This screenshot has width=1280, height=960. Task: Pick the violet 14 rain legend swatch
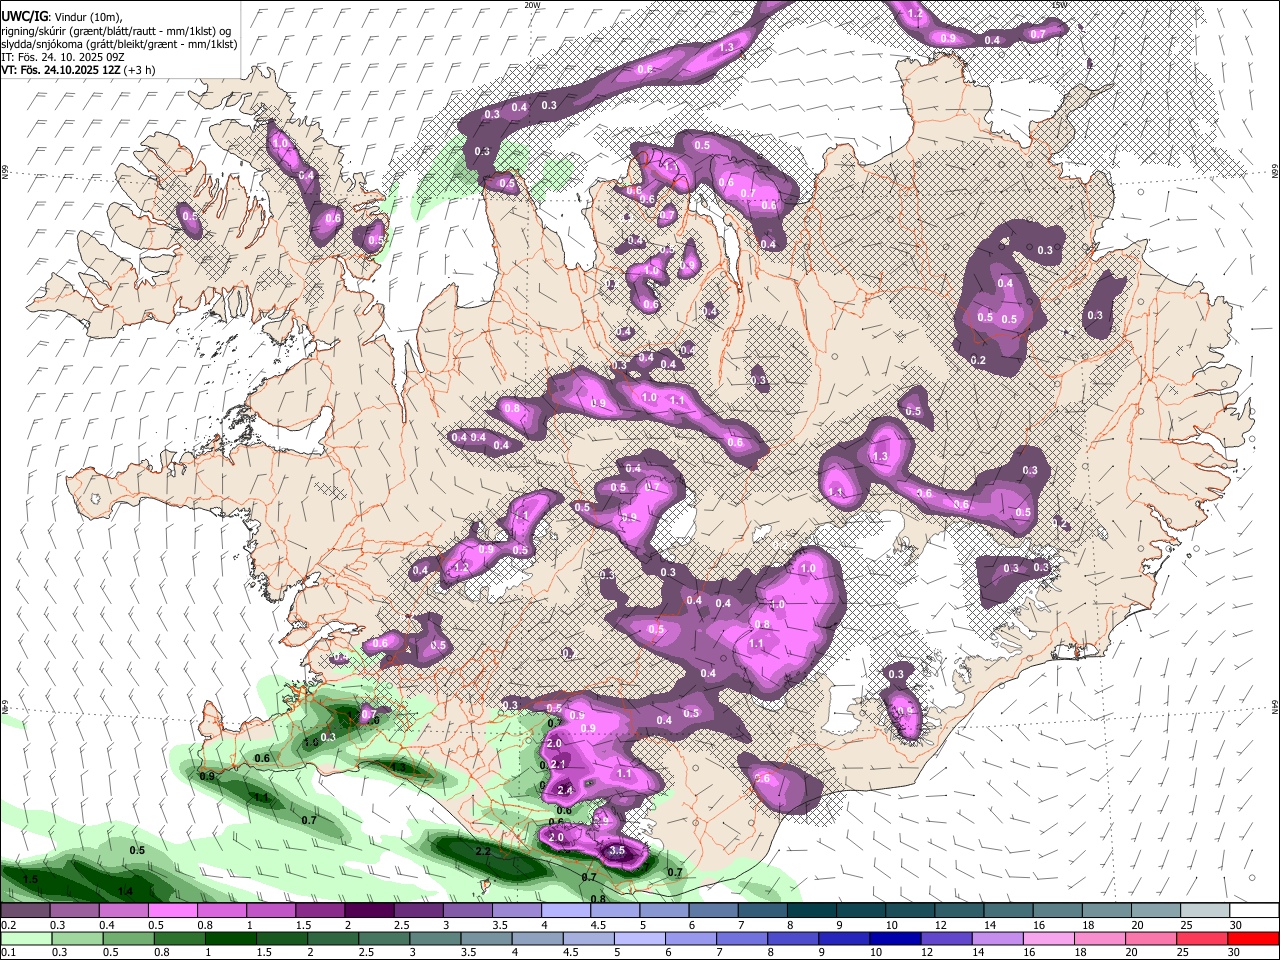coord(998,938)
